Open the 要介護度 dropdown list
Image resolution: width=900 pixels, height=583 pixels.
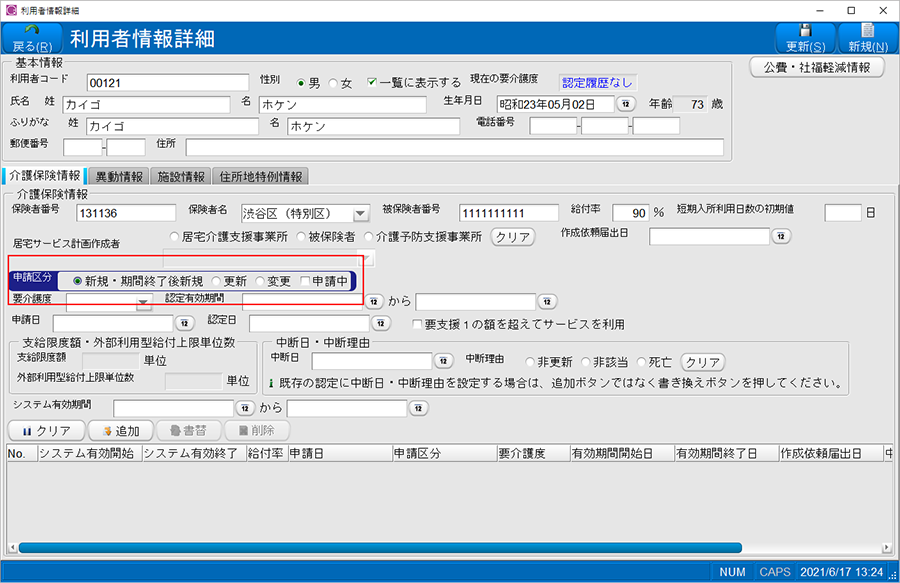pos(143,301)
